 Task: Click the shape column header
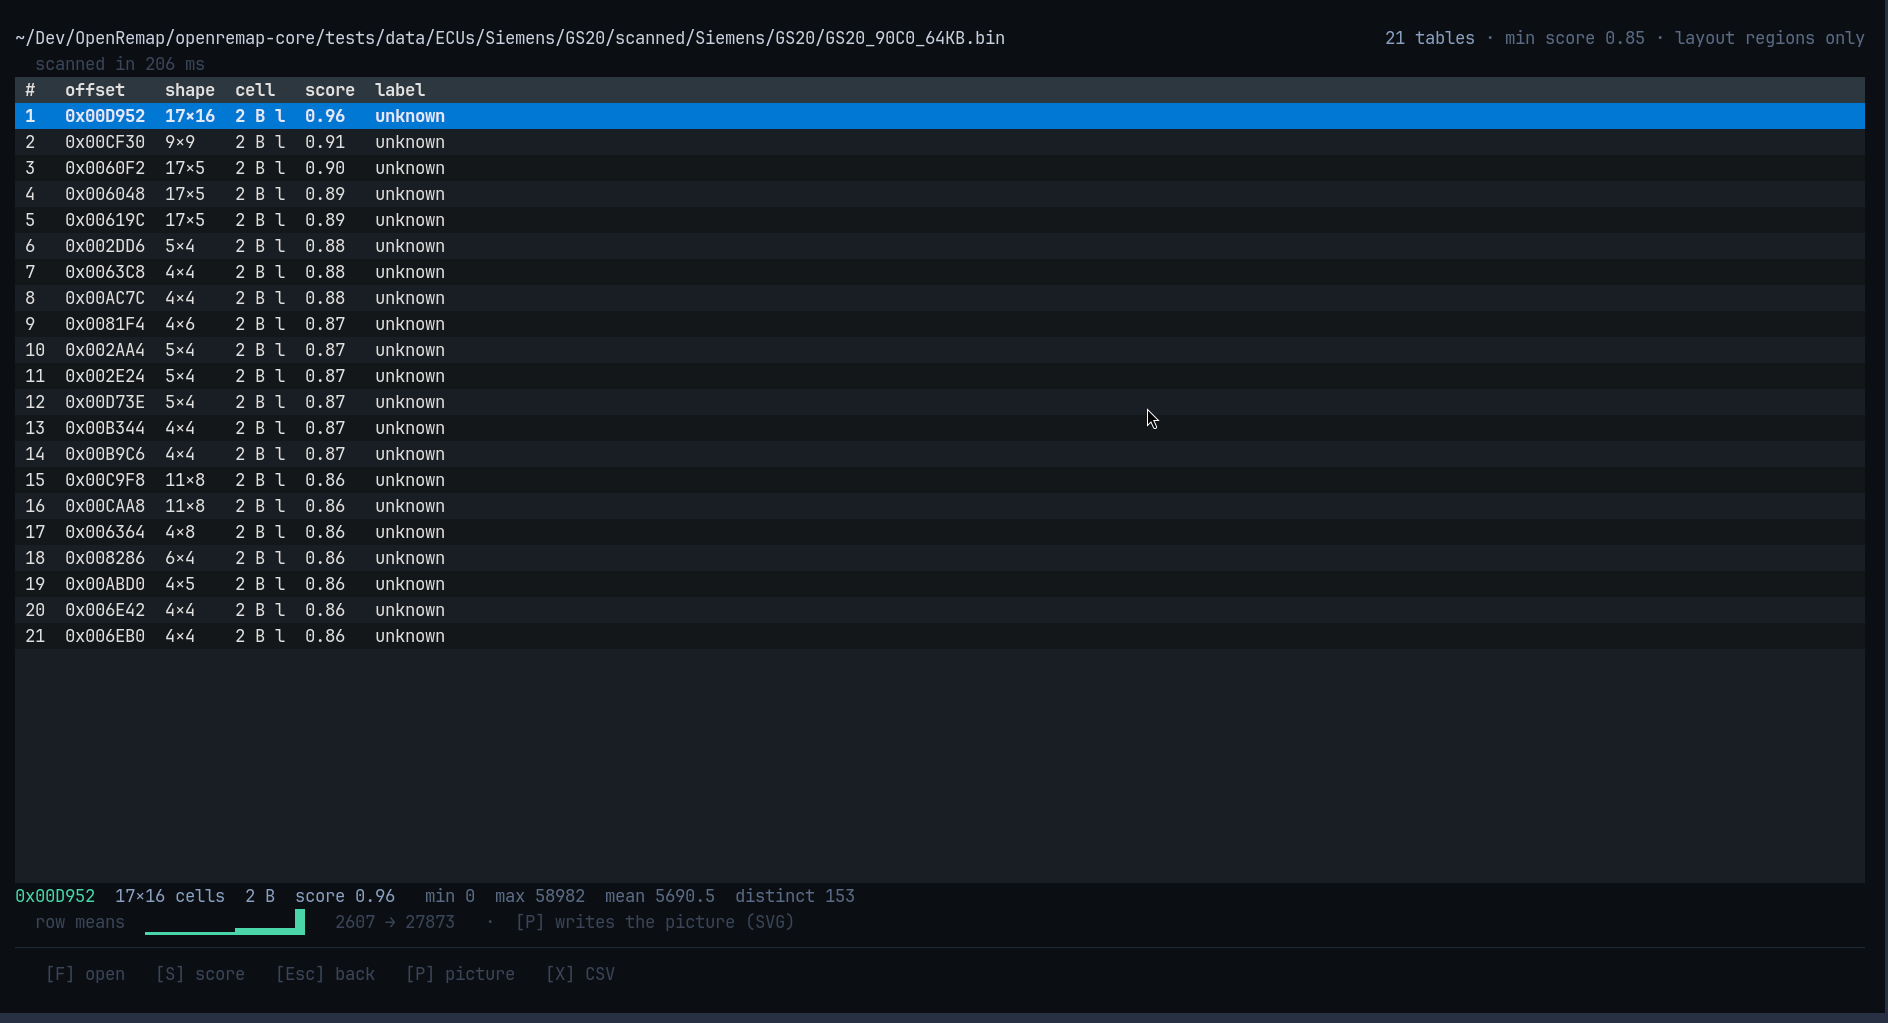point(190,90)
